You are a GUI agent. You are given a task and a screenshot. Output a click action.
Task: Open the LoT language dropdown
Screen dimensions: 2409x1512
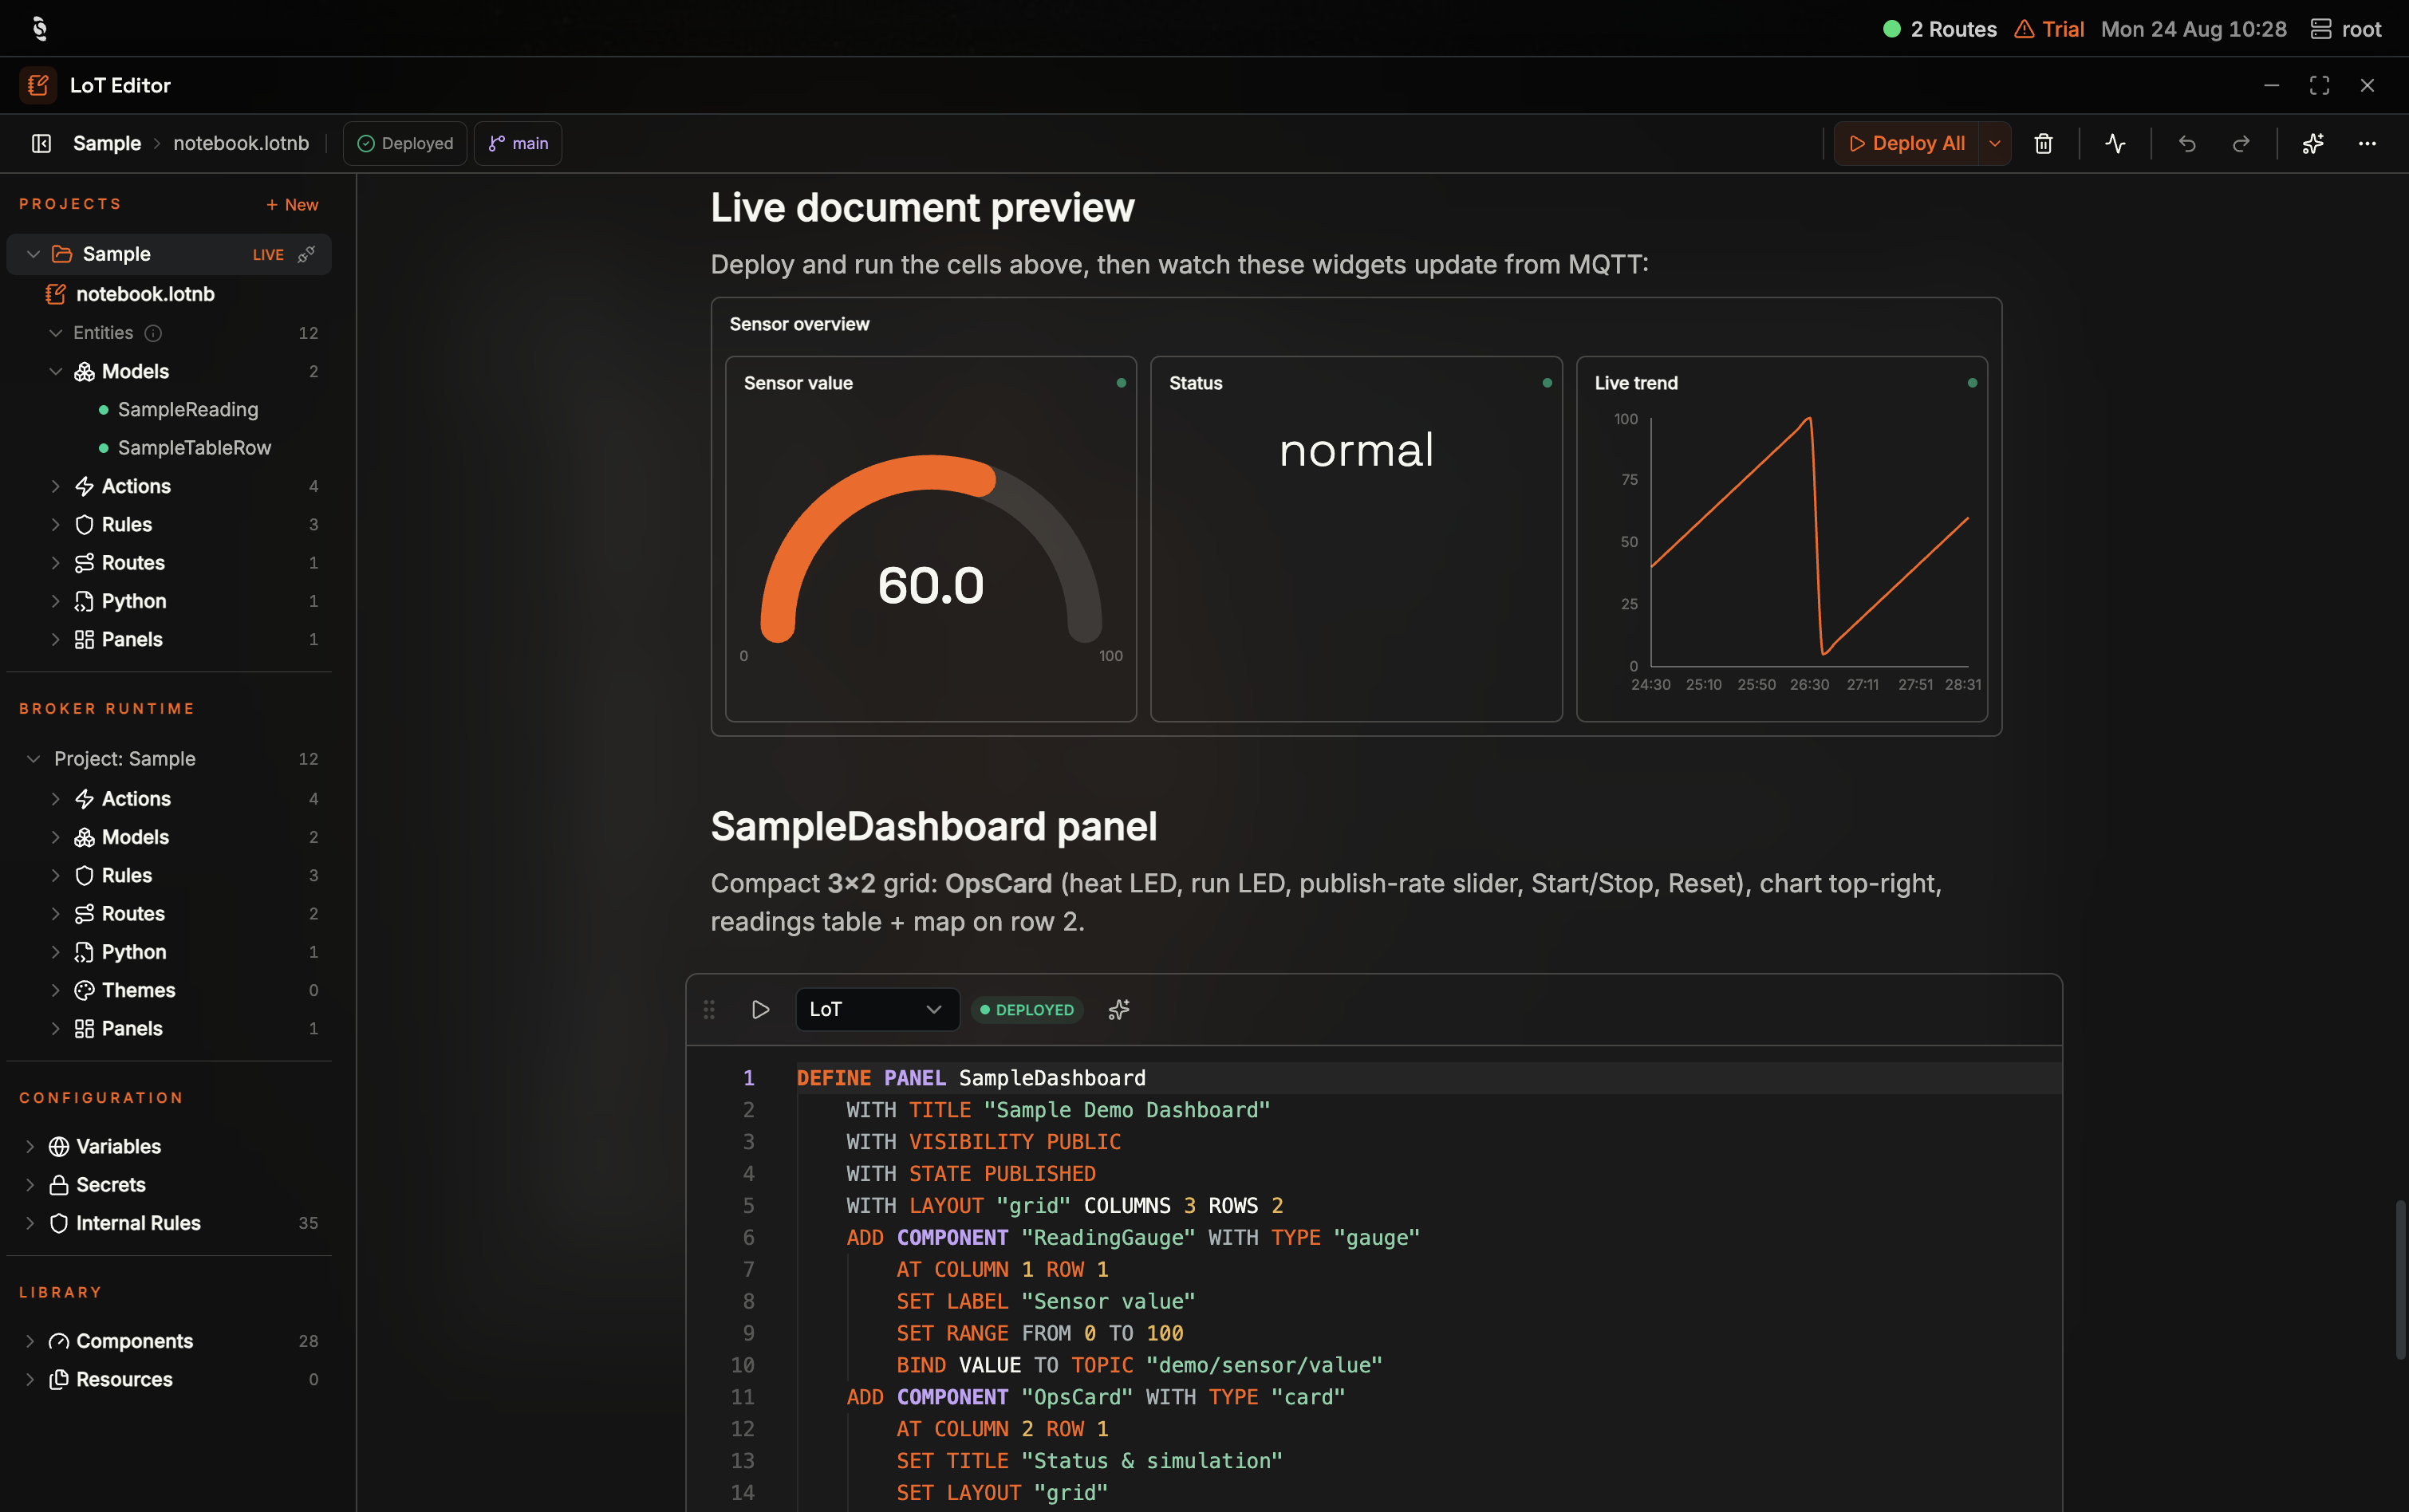pos(877,1009)
